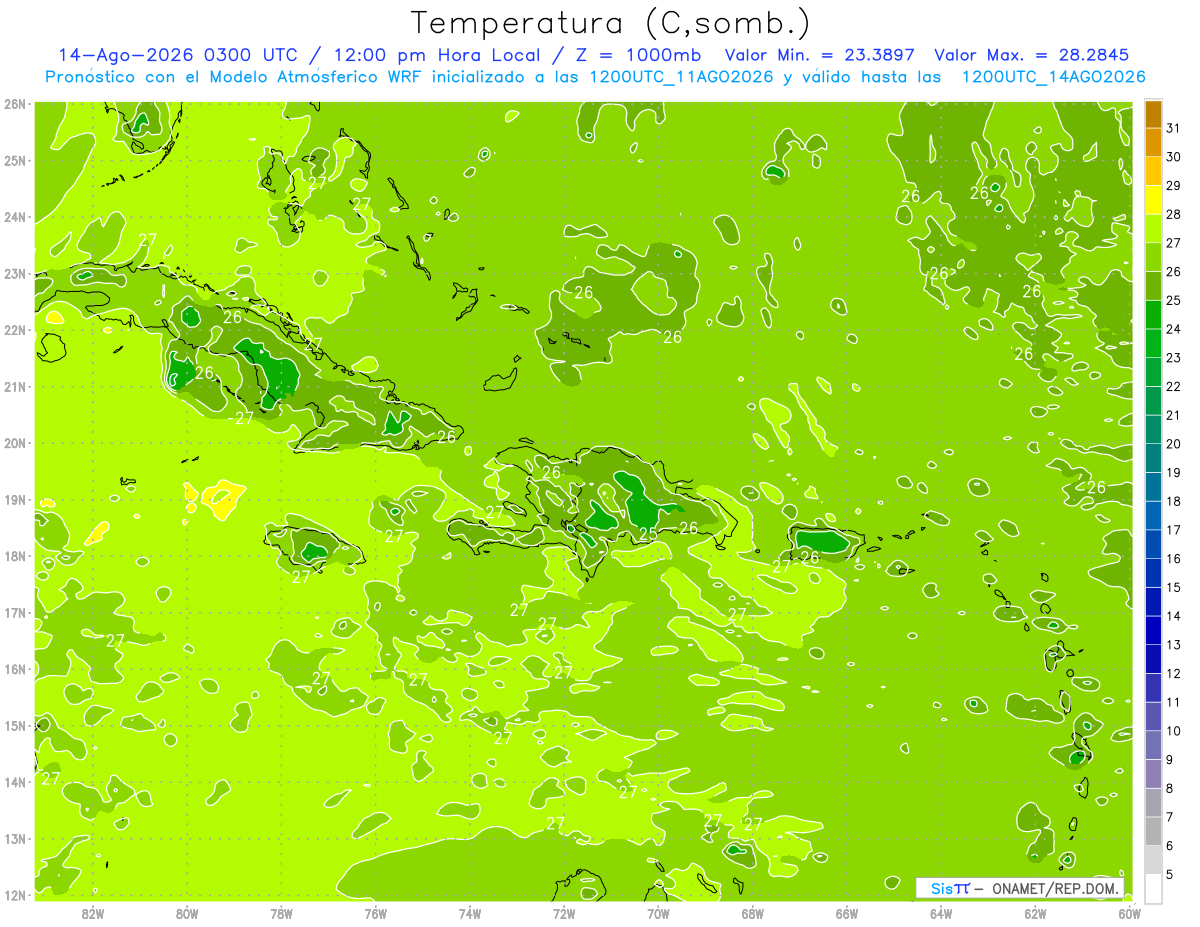The height and width of the screenshot is (927, 1200).
Task: Click the '78W' longitude axis label
Action: pyautogui.click(x=281, y=913)
